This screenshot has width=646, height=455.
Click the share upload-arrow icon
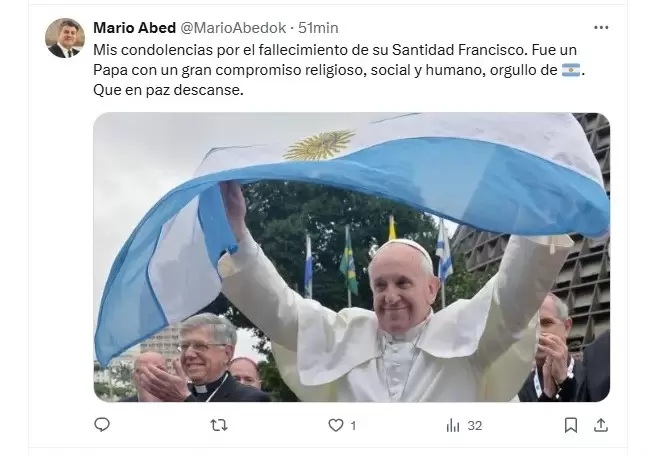click(x=601, y=425)
